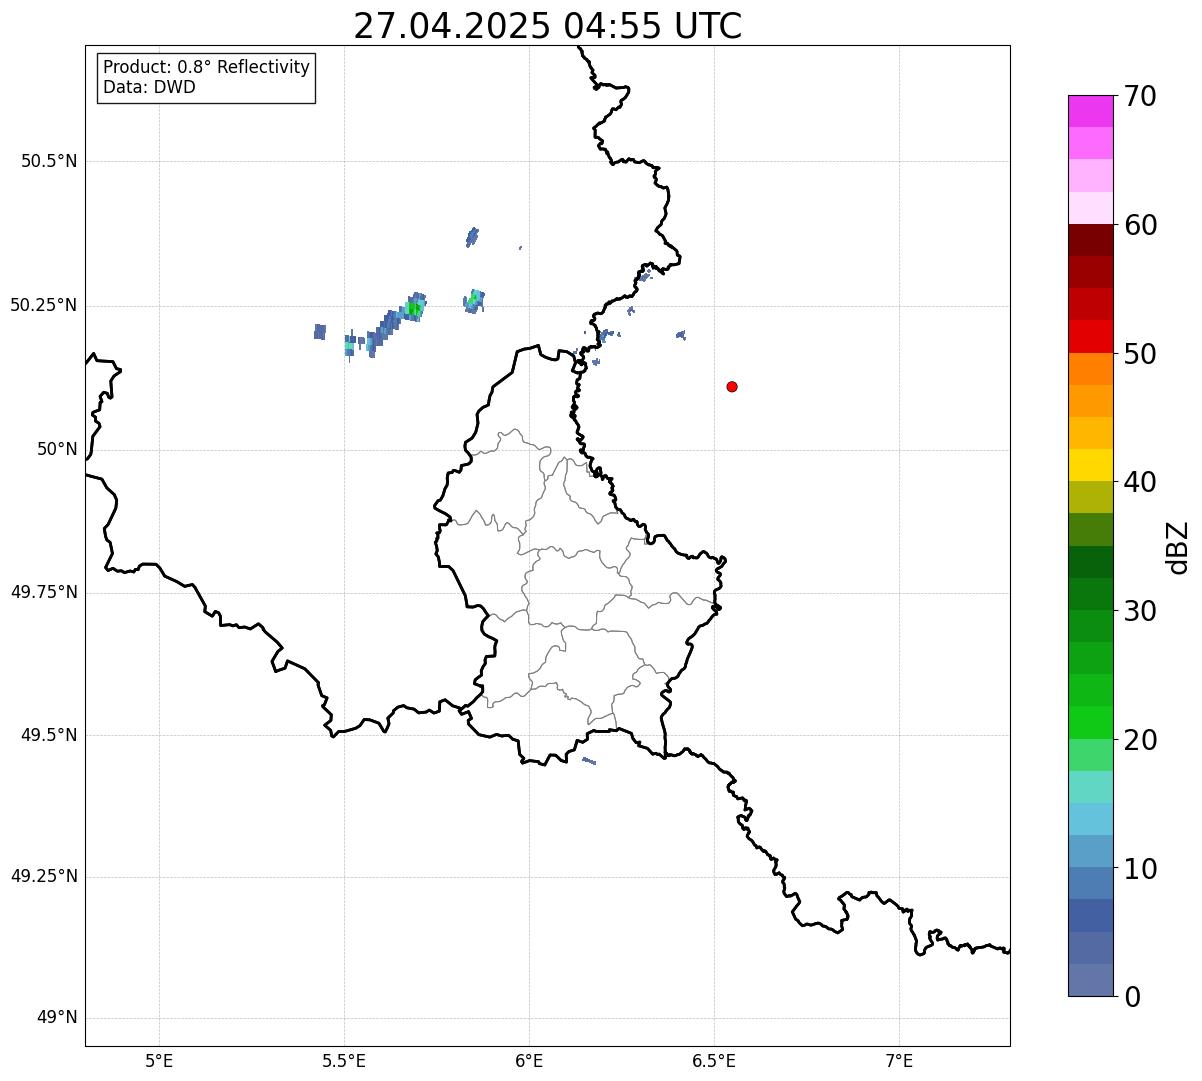Click the slate-blue bottom colorbar segment at 0
Image resolution: width=1202 pixels, height=1081 pixels.
[1090, 980]
